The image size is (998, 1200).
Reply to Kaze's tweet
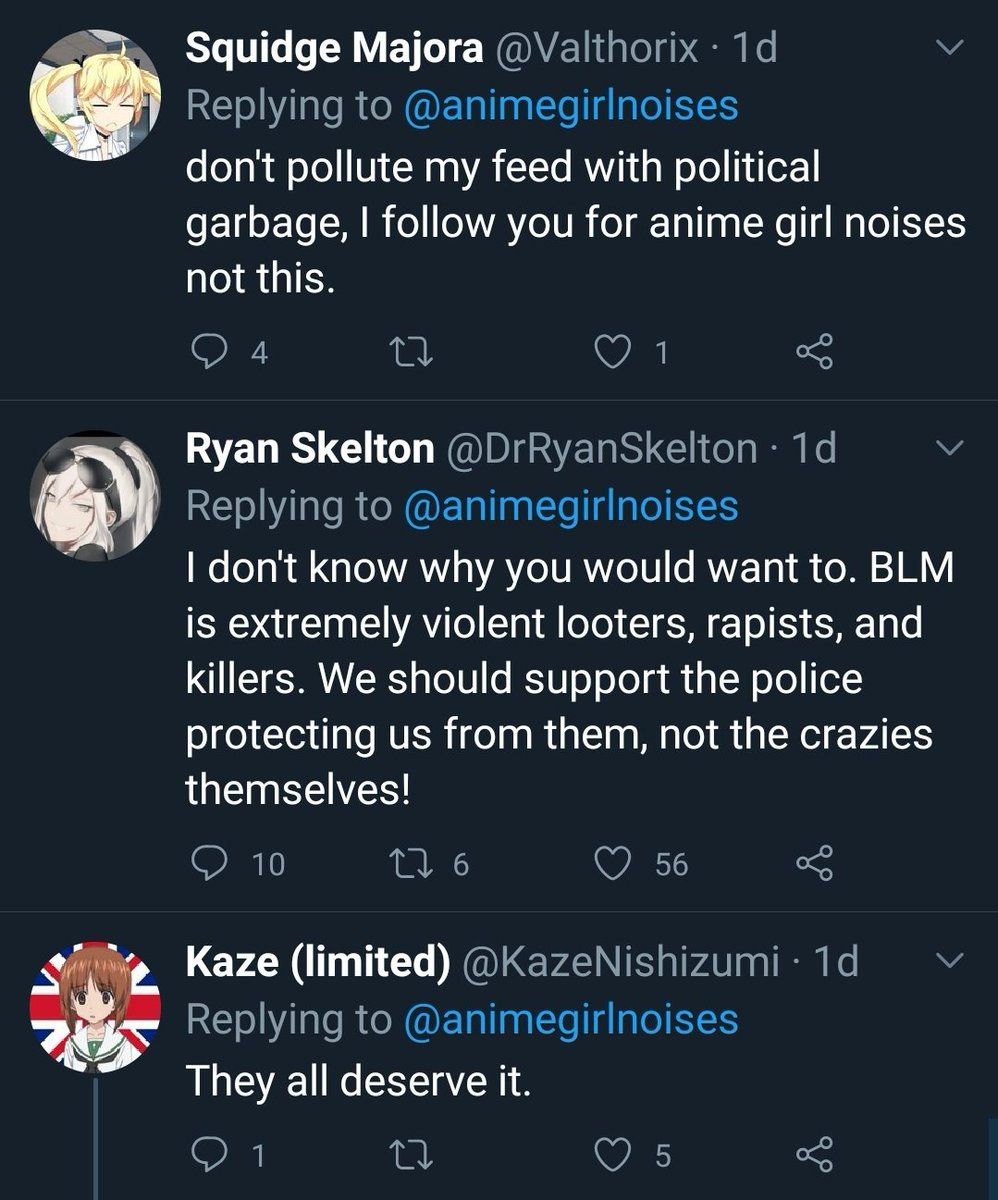pos(207,1156)
